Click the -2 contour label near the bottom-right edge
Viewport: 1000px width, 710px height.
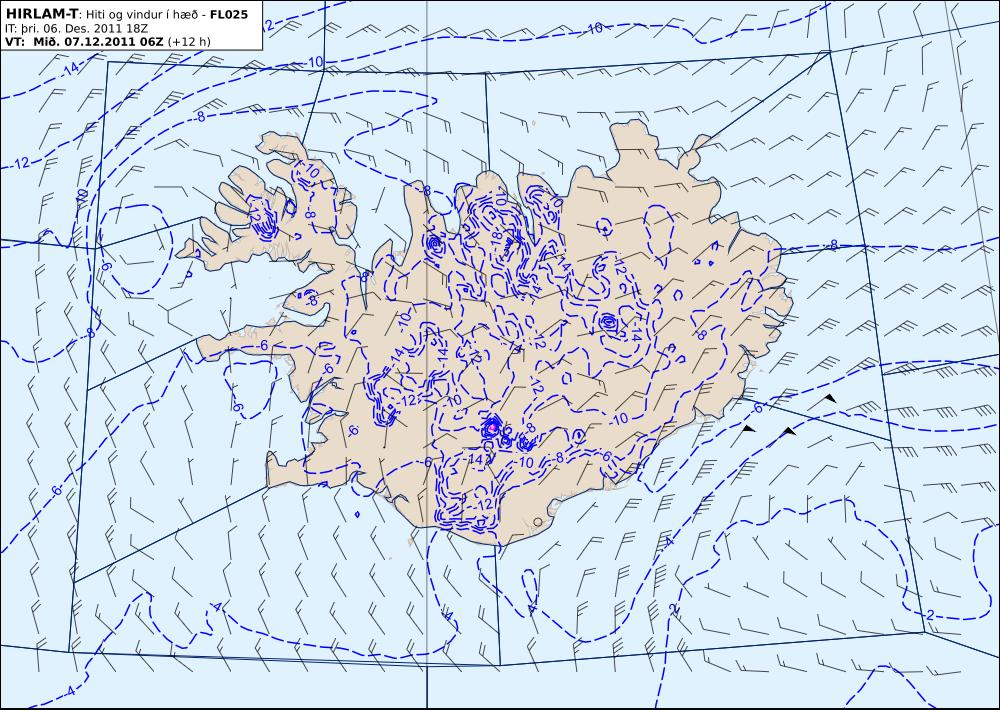tap(929, 616)
